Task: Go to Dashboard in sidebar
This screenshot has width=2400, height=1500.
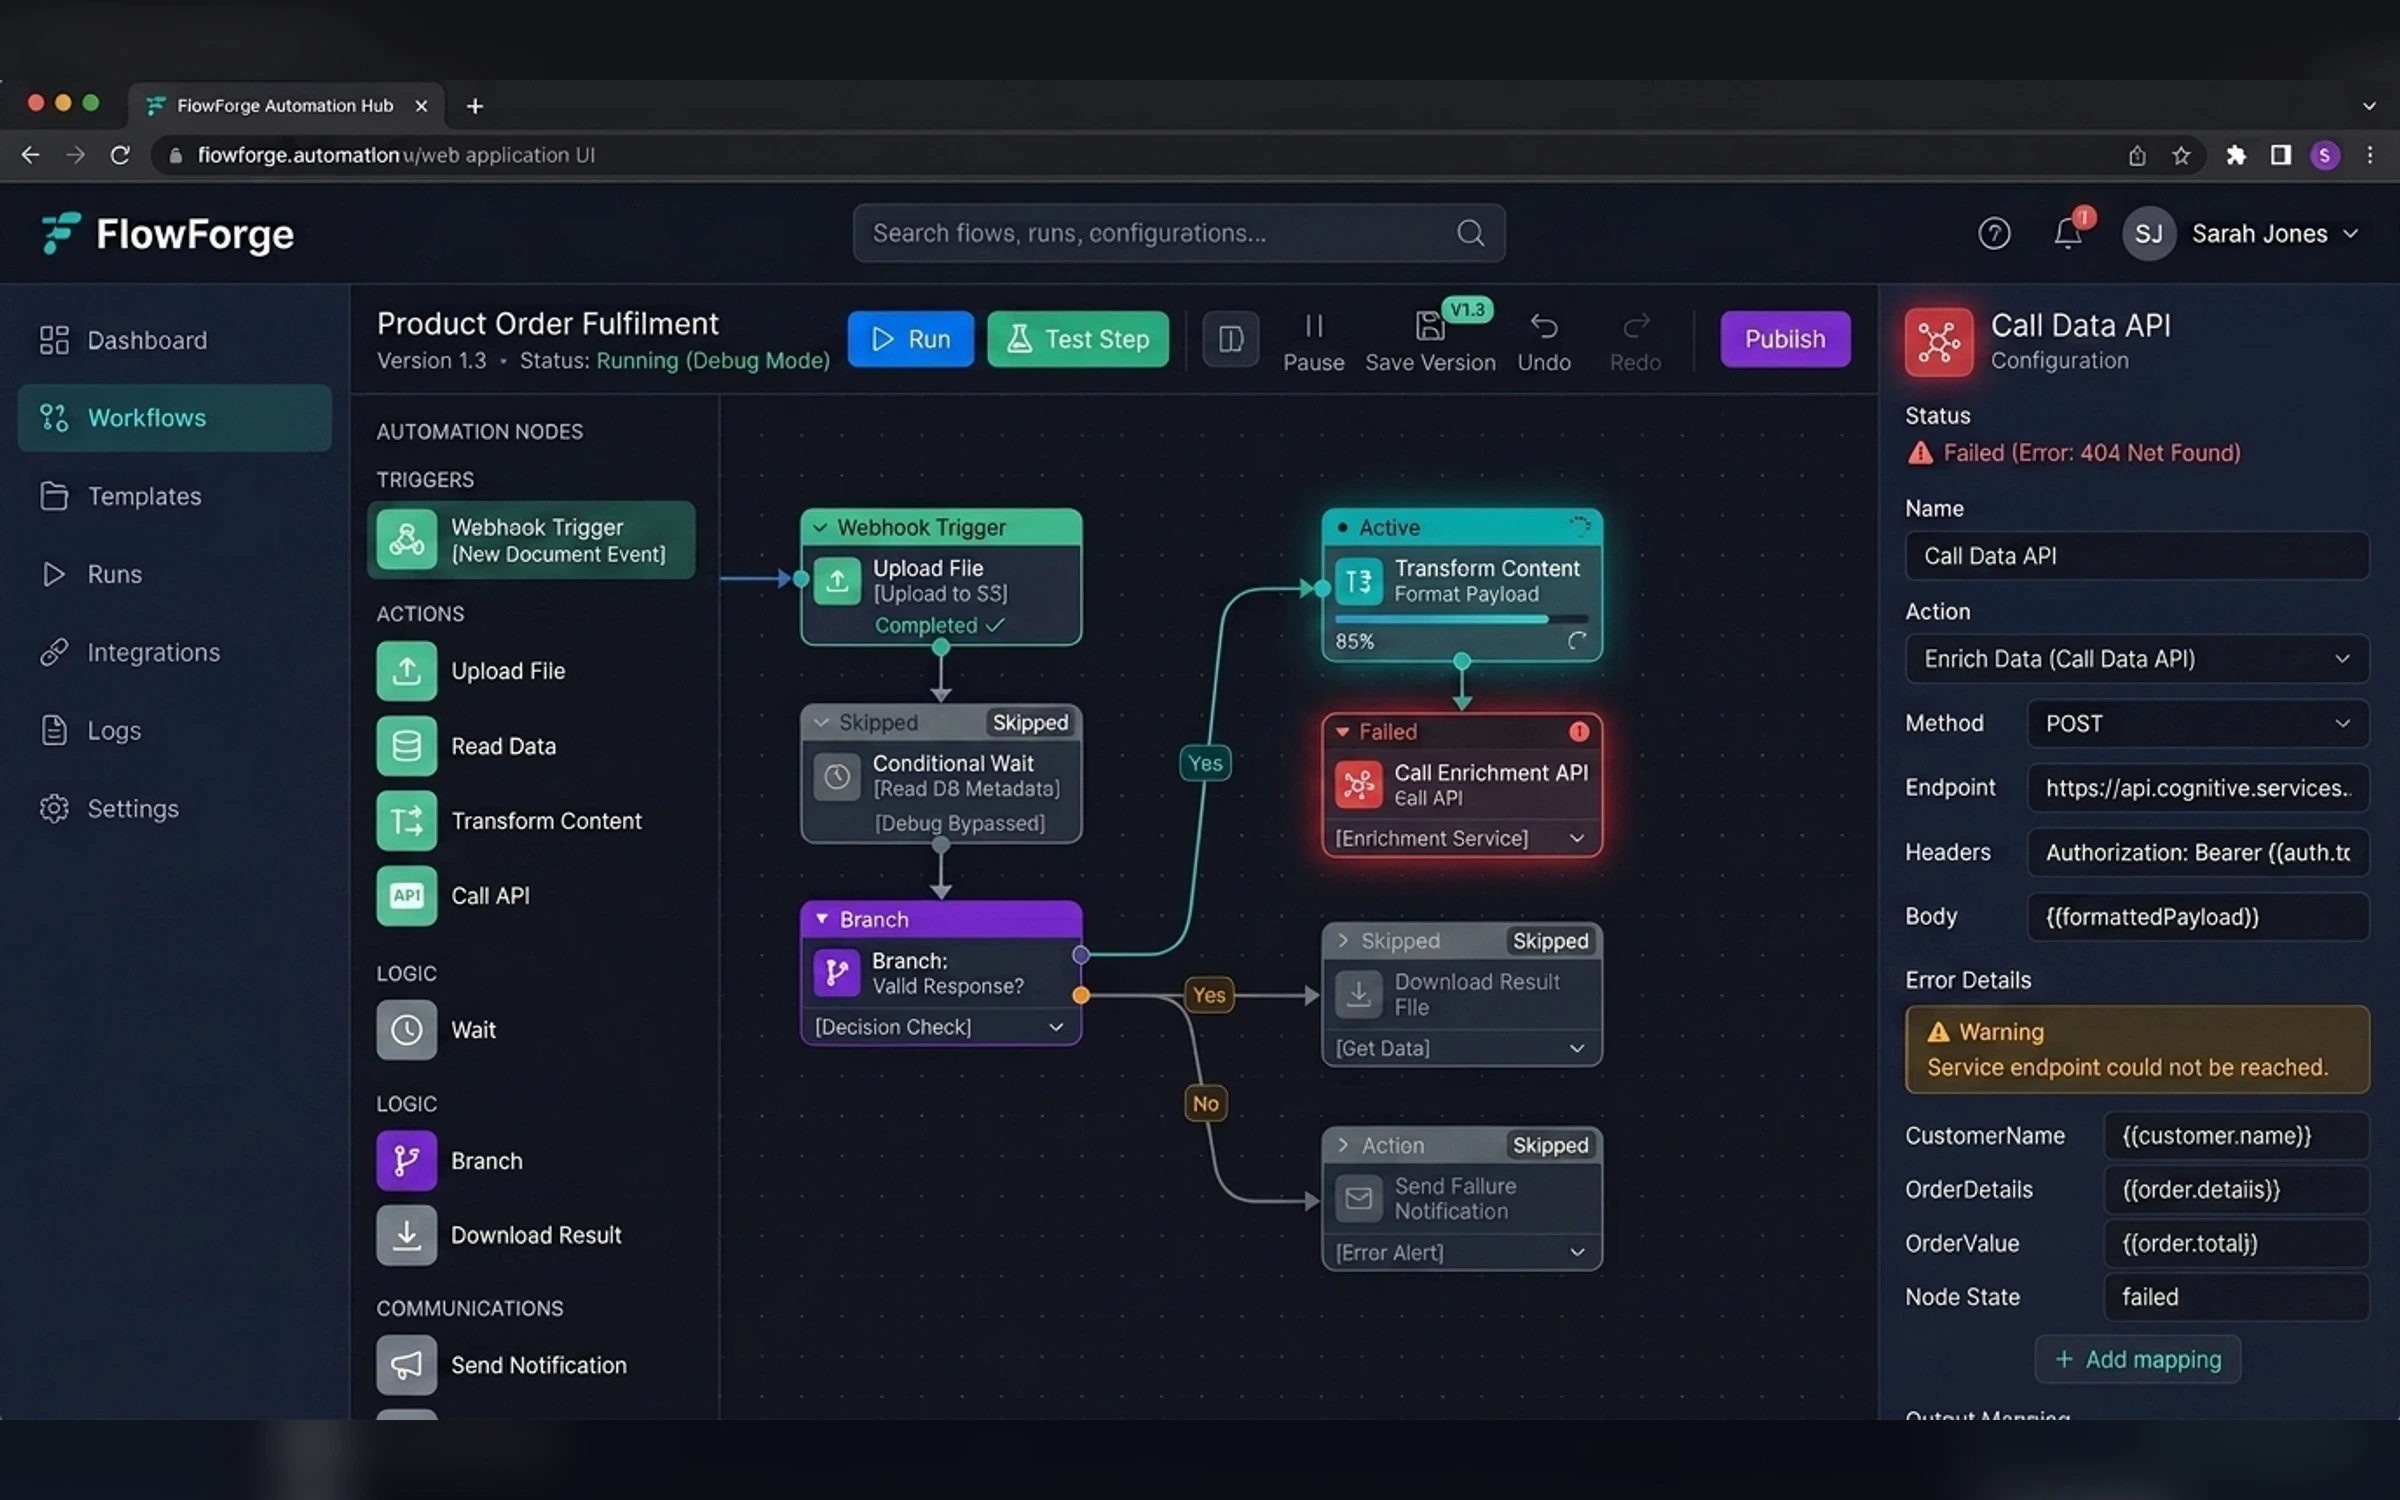Action: click(175, 340)
